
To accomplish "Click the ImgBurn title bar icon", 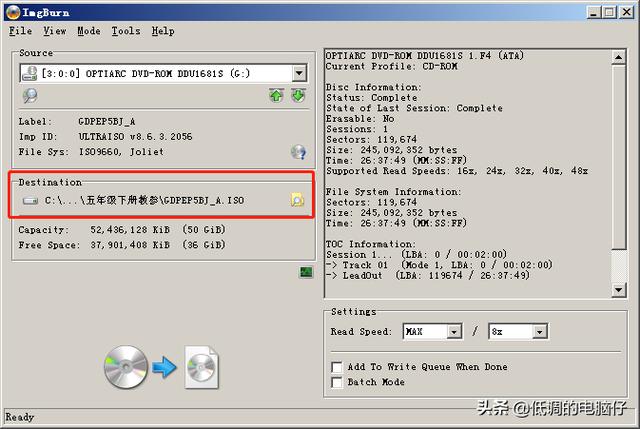I will click(12, 11).
